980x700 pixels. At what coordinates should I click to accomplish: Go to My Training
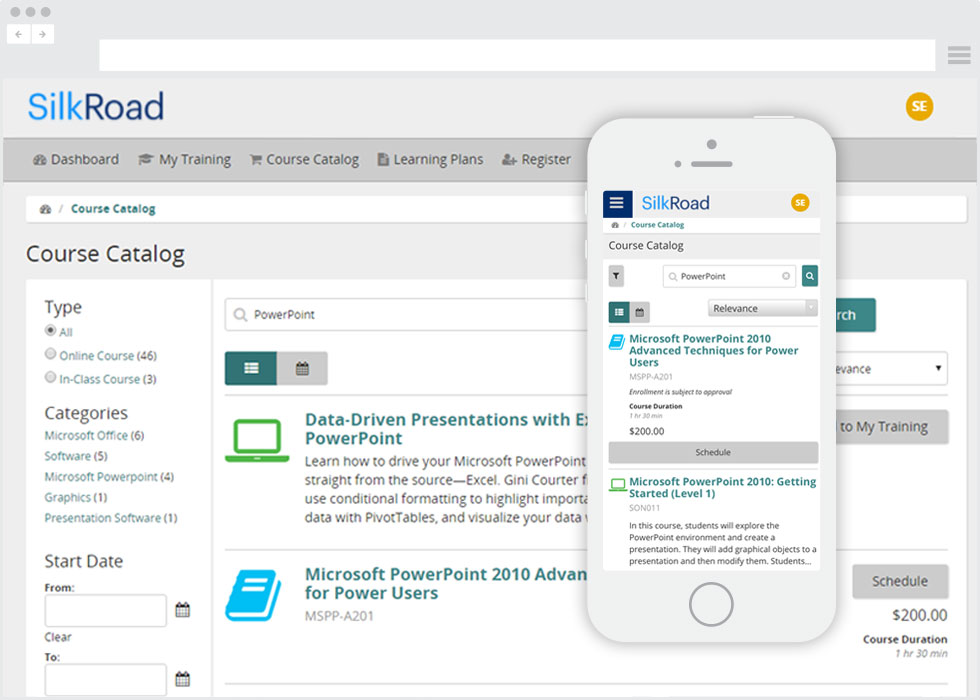(184, 159)
